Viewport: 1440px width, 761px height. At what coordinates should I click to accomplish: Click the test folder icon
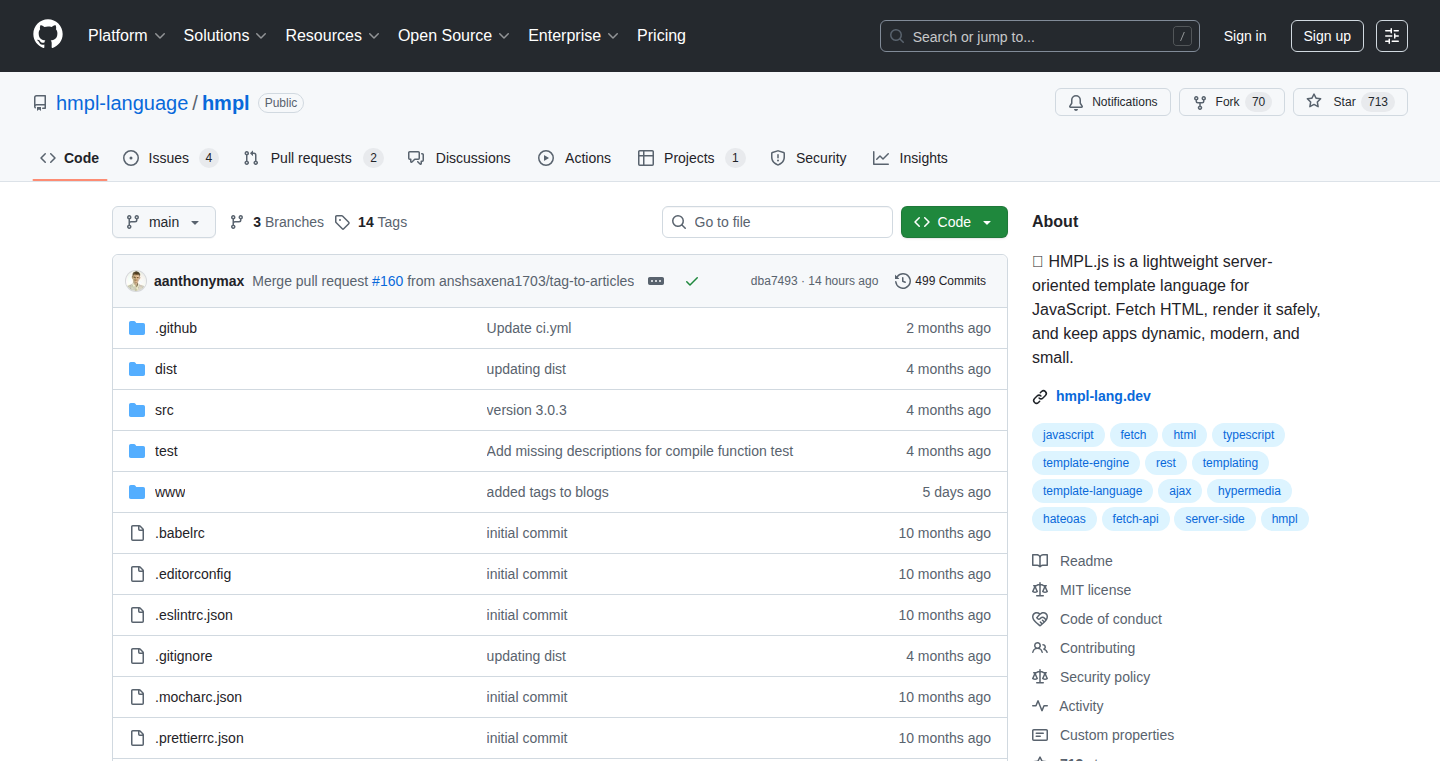click(137, 451)
